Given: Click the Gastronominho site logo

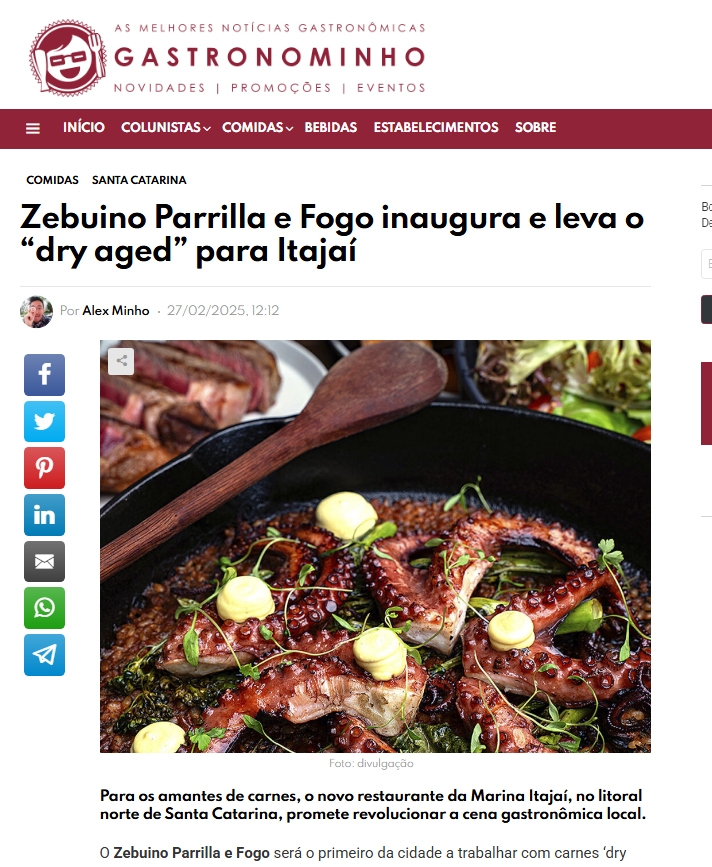Looking at the screenshot, I should click(227, 58).
